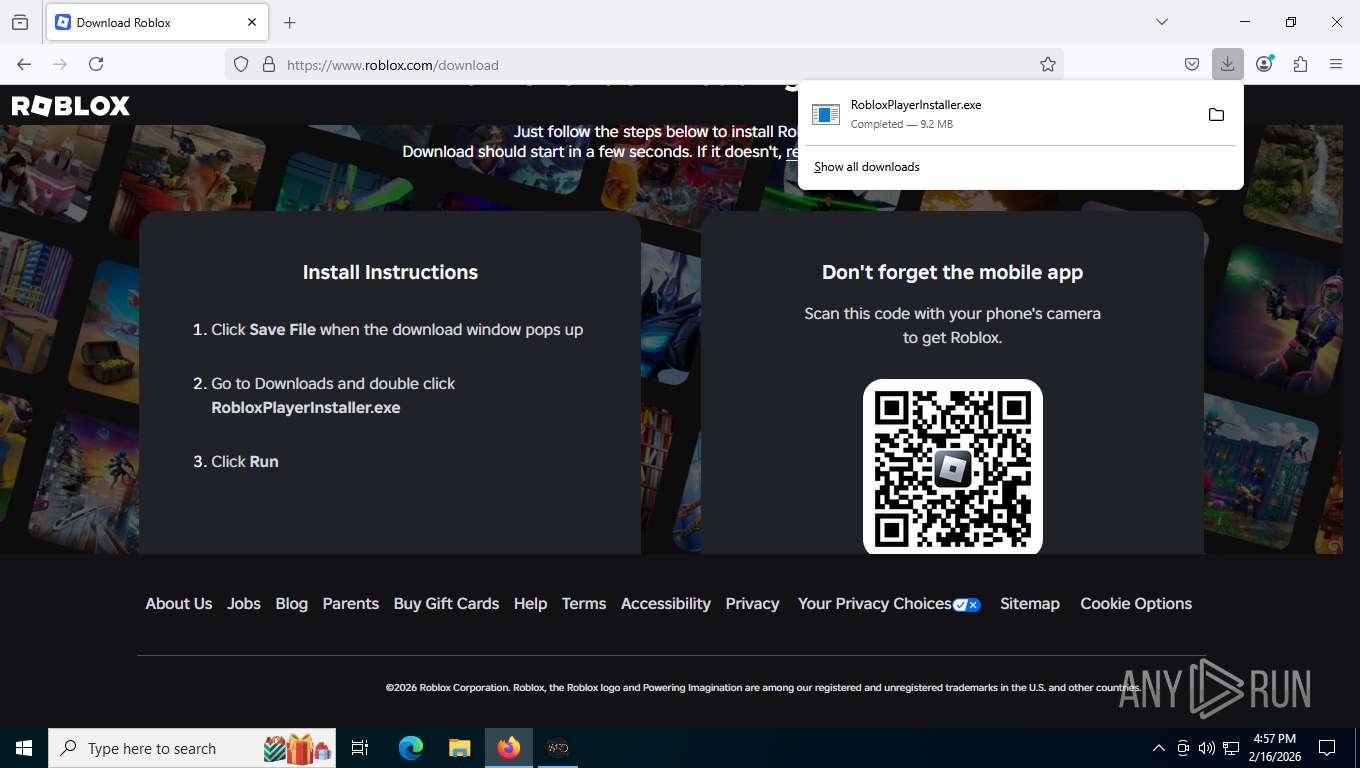Switch to Firefox on the taskbar
The width and height of the screenshot is (1360, 768).
(509, 748)
